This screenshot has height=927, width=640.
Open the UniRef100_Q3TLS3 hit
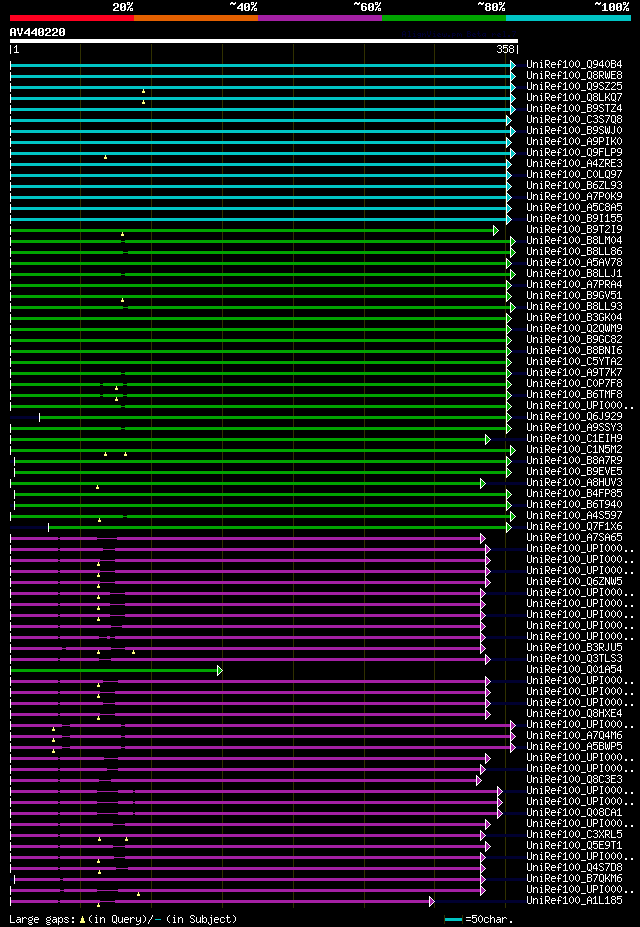[x=574, y=659]
